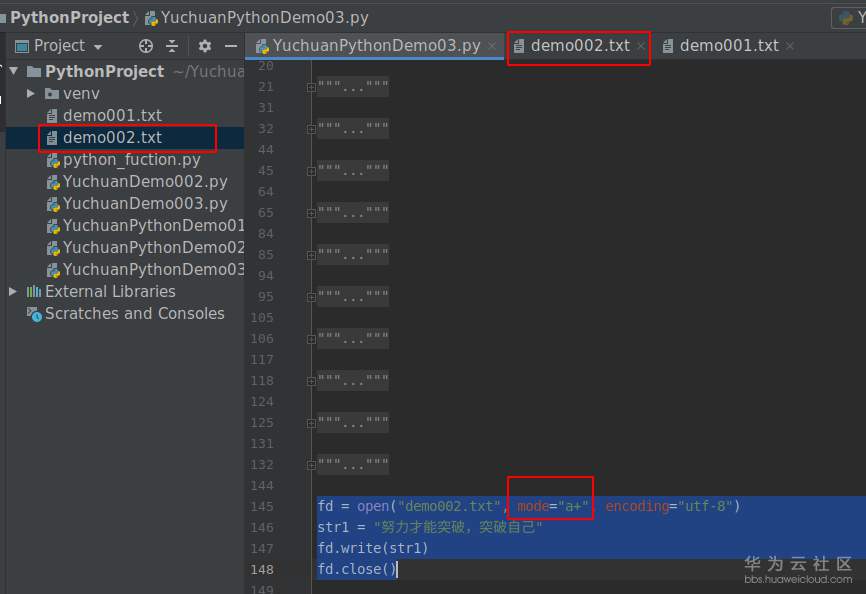866x594 pixels.
Task: Select demo002.txt in project tree
Action: coord(112,137)
